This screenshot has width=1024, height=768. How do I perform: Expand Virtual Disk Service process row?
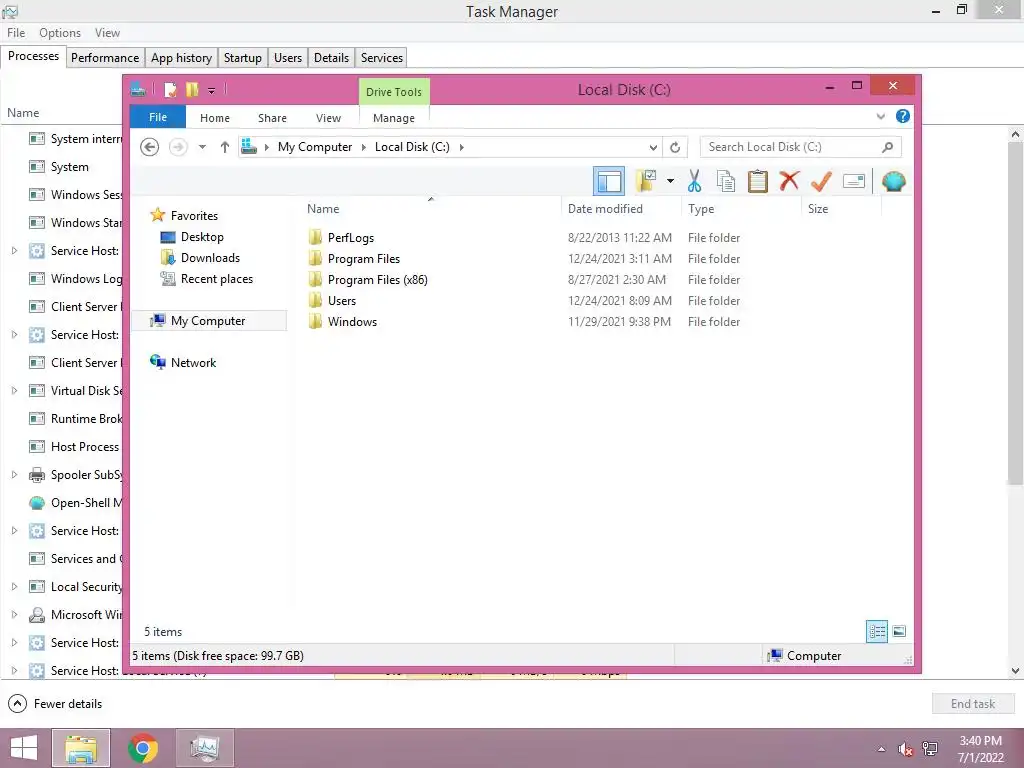click(x=14, y=391)
